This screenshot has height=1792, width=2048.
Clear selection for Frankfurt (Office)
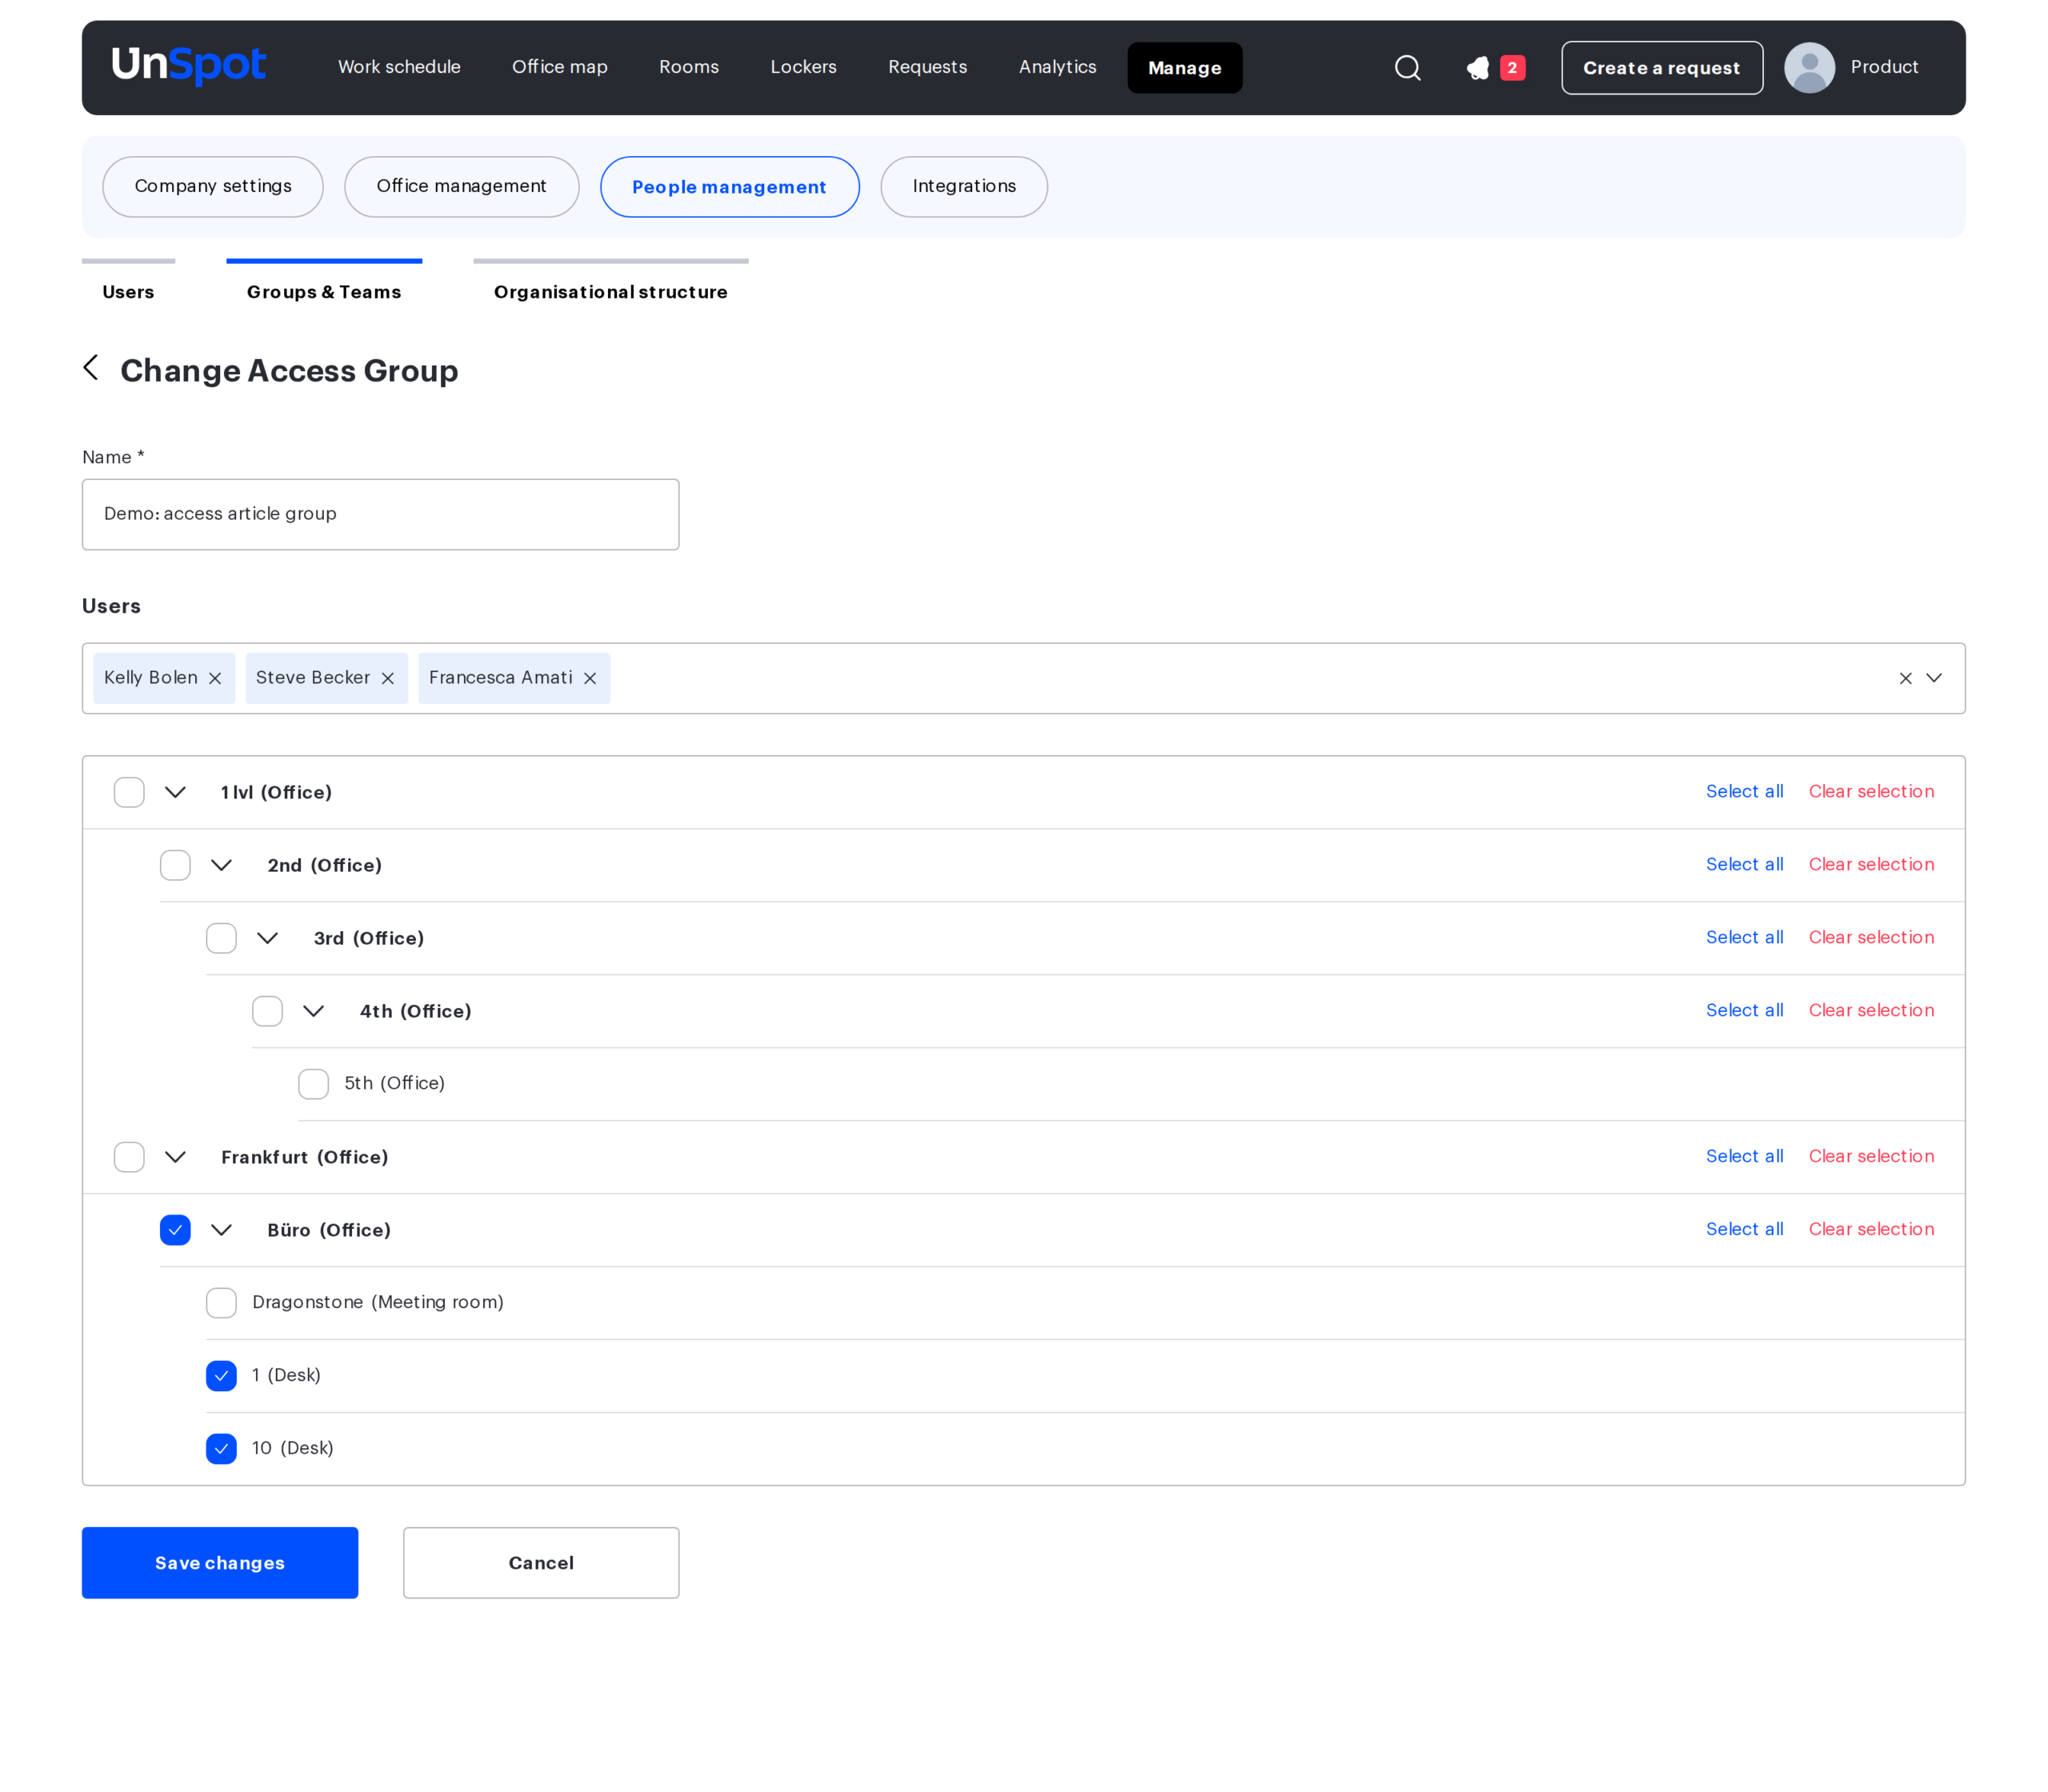1871,1156
